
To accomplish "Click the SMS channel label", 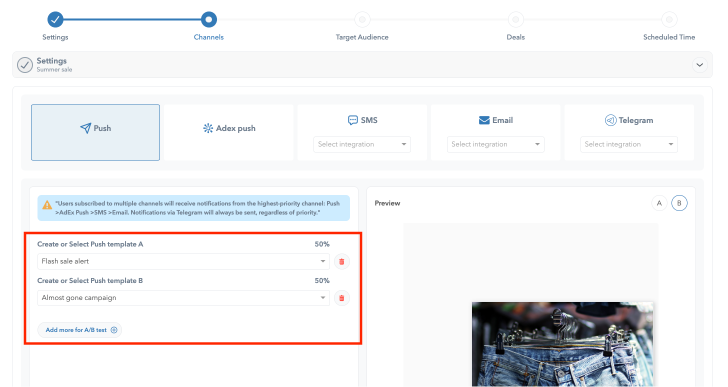I will point(369,120).
